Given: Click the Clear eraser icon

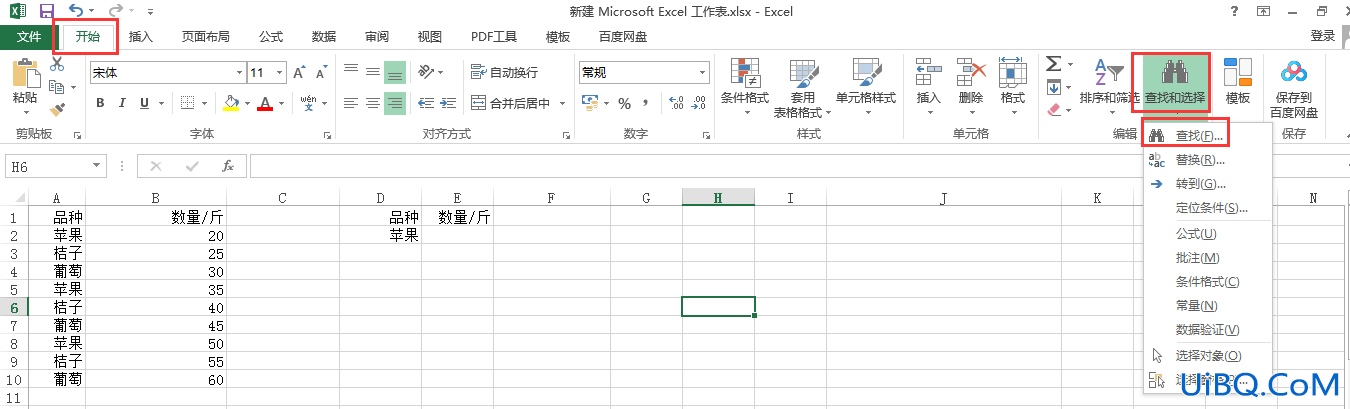Looking at the screenshot, I should click(1053, 109).
